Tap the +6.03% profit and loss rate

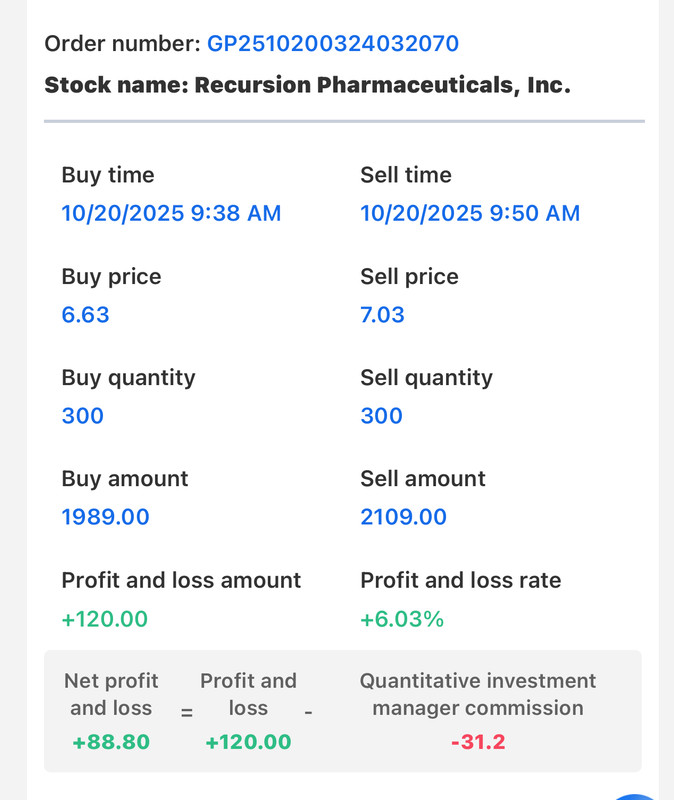401,619
